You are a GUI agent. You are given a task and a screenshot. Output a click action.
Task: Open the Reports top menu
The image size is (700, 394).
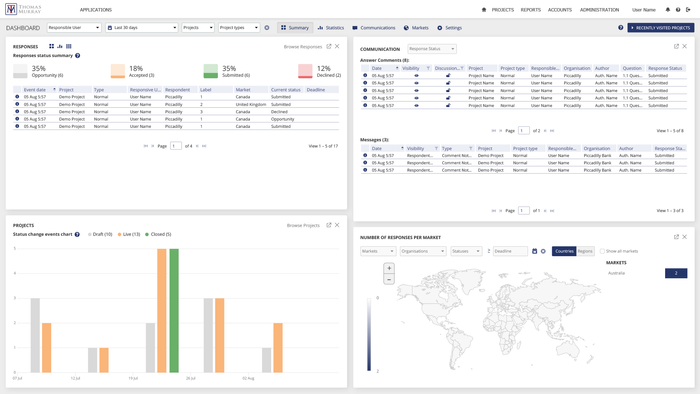(x=531, y=10)
